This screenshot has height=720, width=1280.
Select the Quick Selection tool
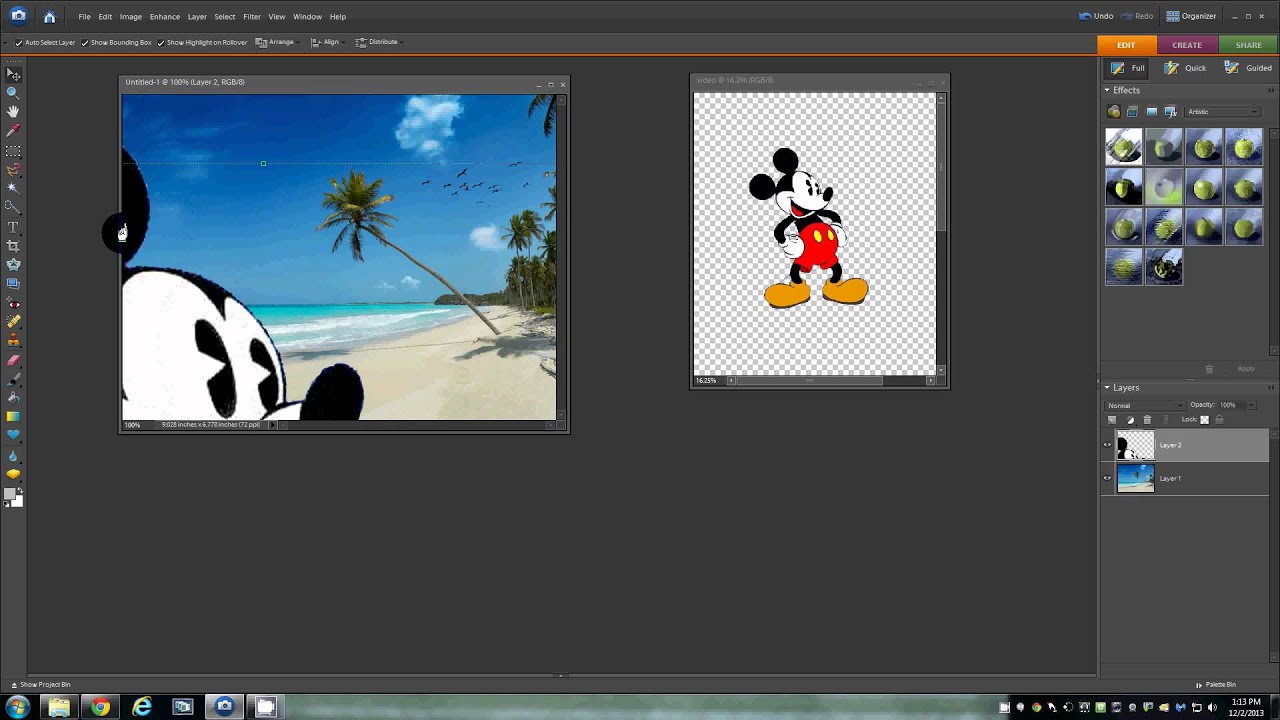pyautogui.click(x=13, y=208)
